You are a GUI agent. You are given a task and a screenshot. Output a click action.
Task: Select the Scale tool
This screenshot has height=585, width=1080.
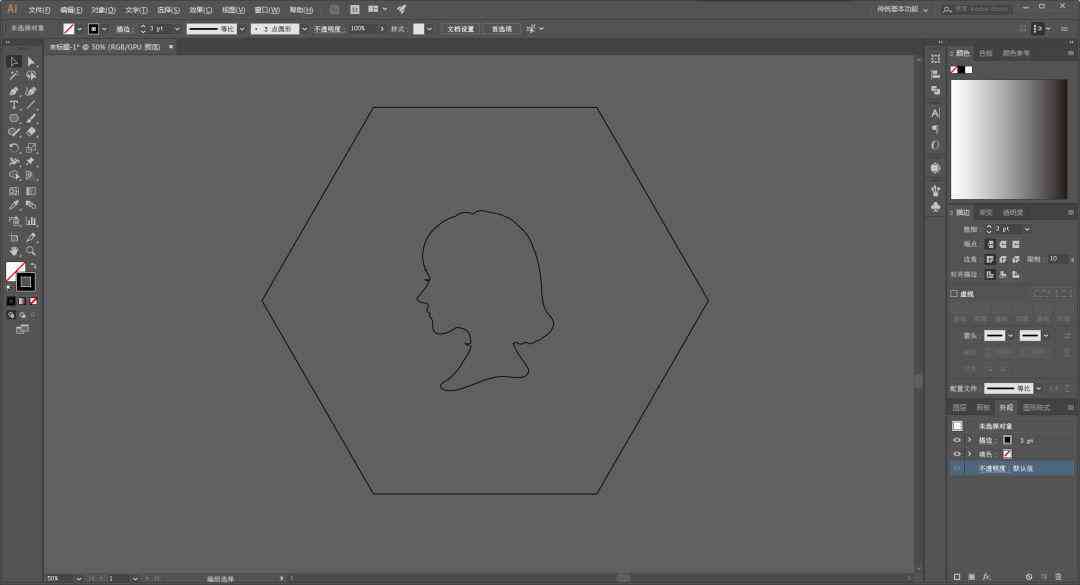[x=31, y=147]
